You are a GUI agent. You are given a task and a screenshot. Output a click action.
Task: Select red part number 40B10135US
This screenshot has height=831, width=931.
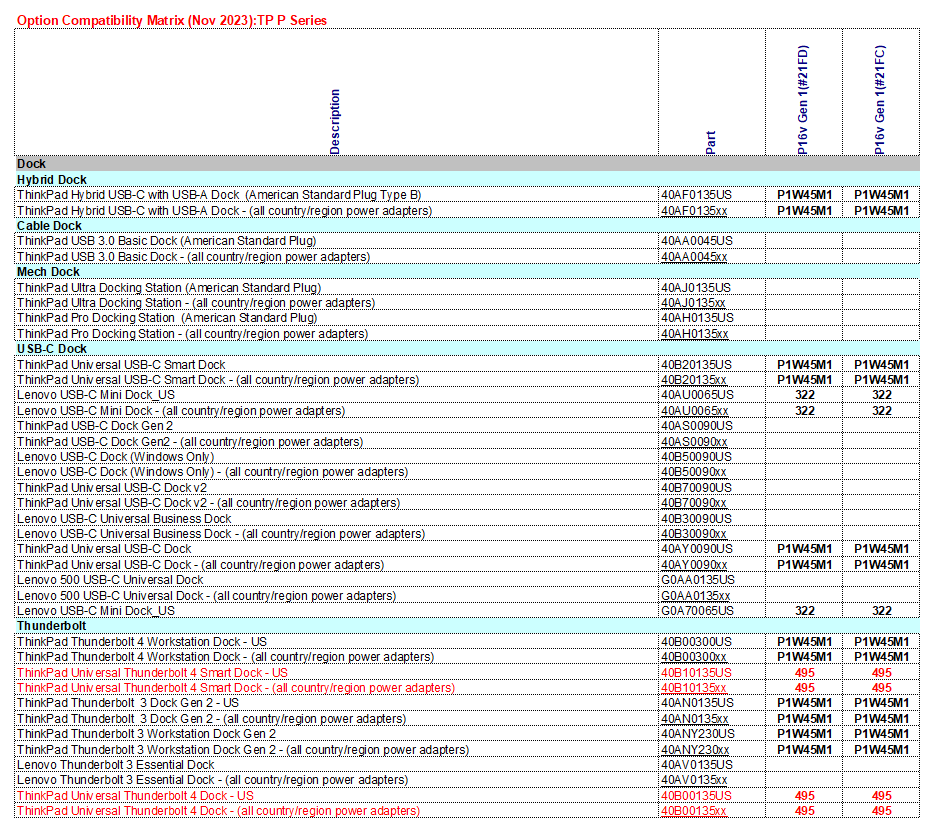tap(696, 673)
